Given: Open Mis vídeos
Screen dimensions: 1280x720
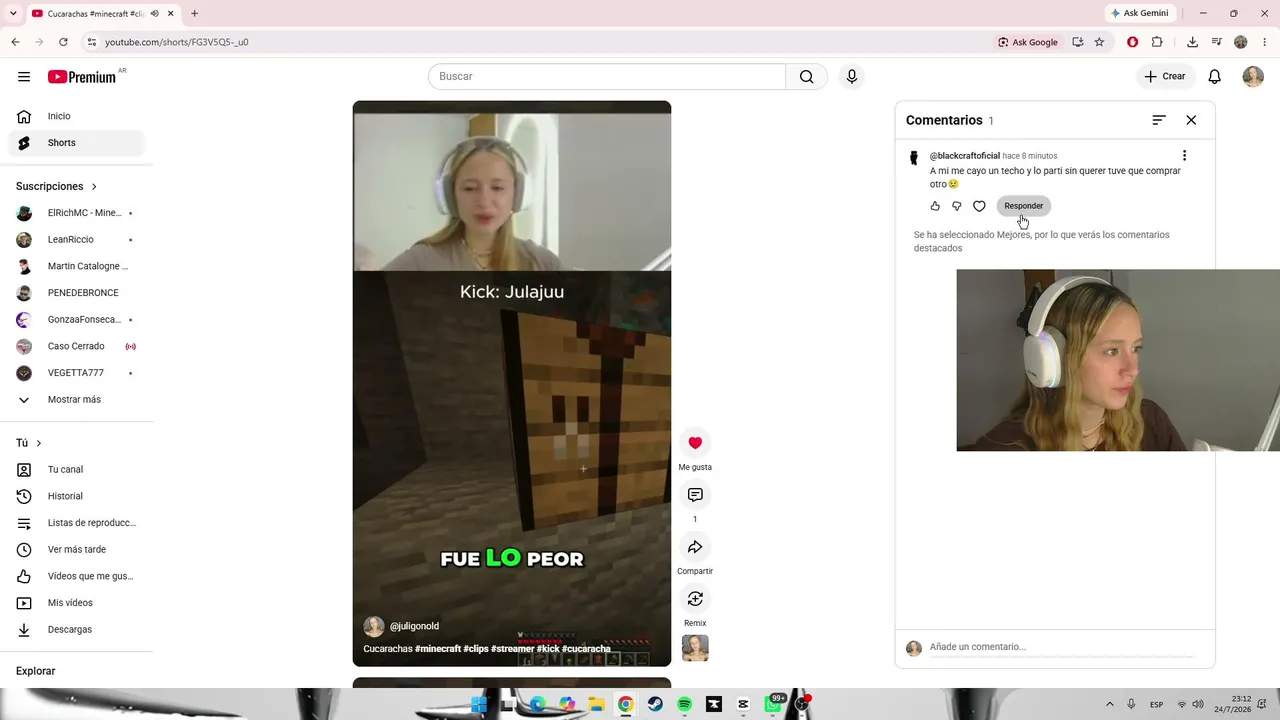Looking at the screenshot, I should tap(75, 603).
